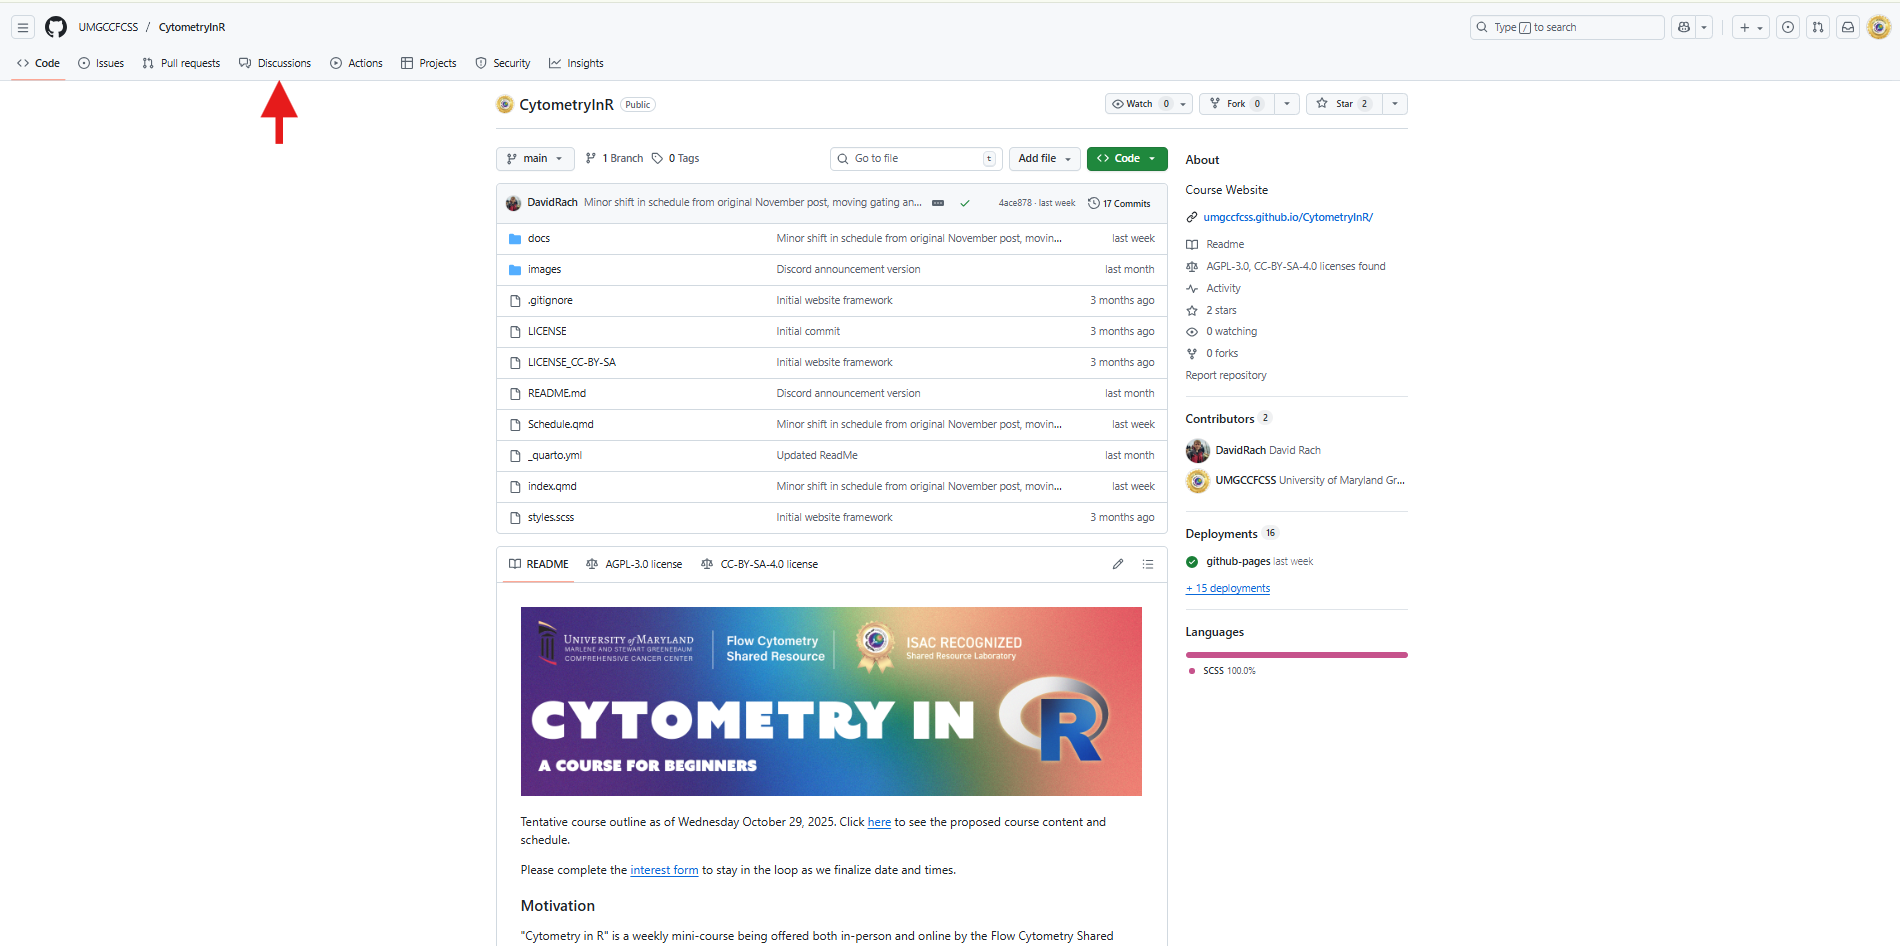Expand the latest commit message ellipsis
Viewport: 1900px width, 946px height.
coord(938,203)
